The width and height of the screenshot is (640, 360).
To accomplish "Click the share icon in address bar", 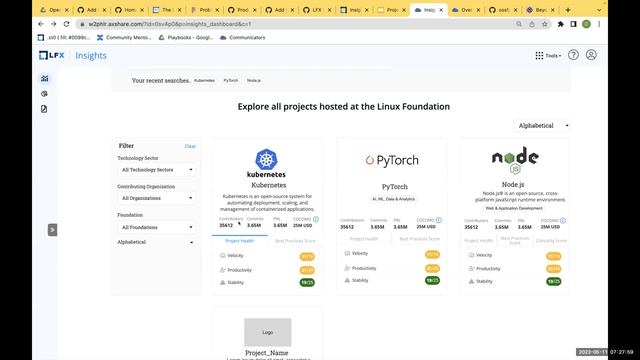I will (532, 24).
